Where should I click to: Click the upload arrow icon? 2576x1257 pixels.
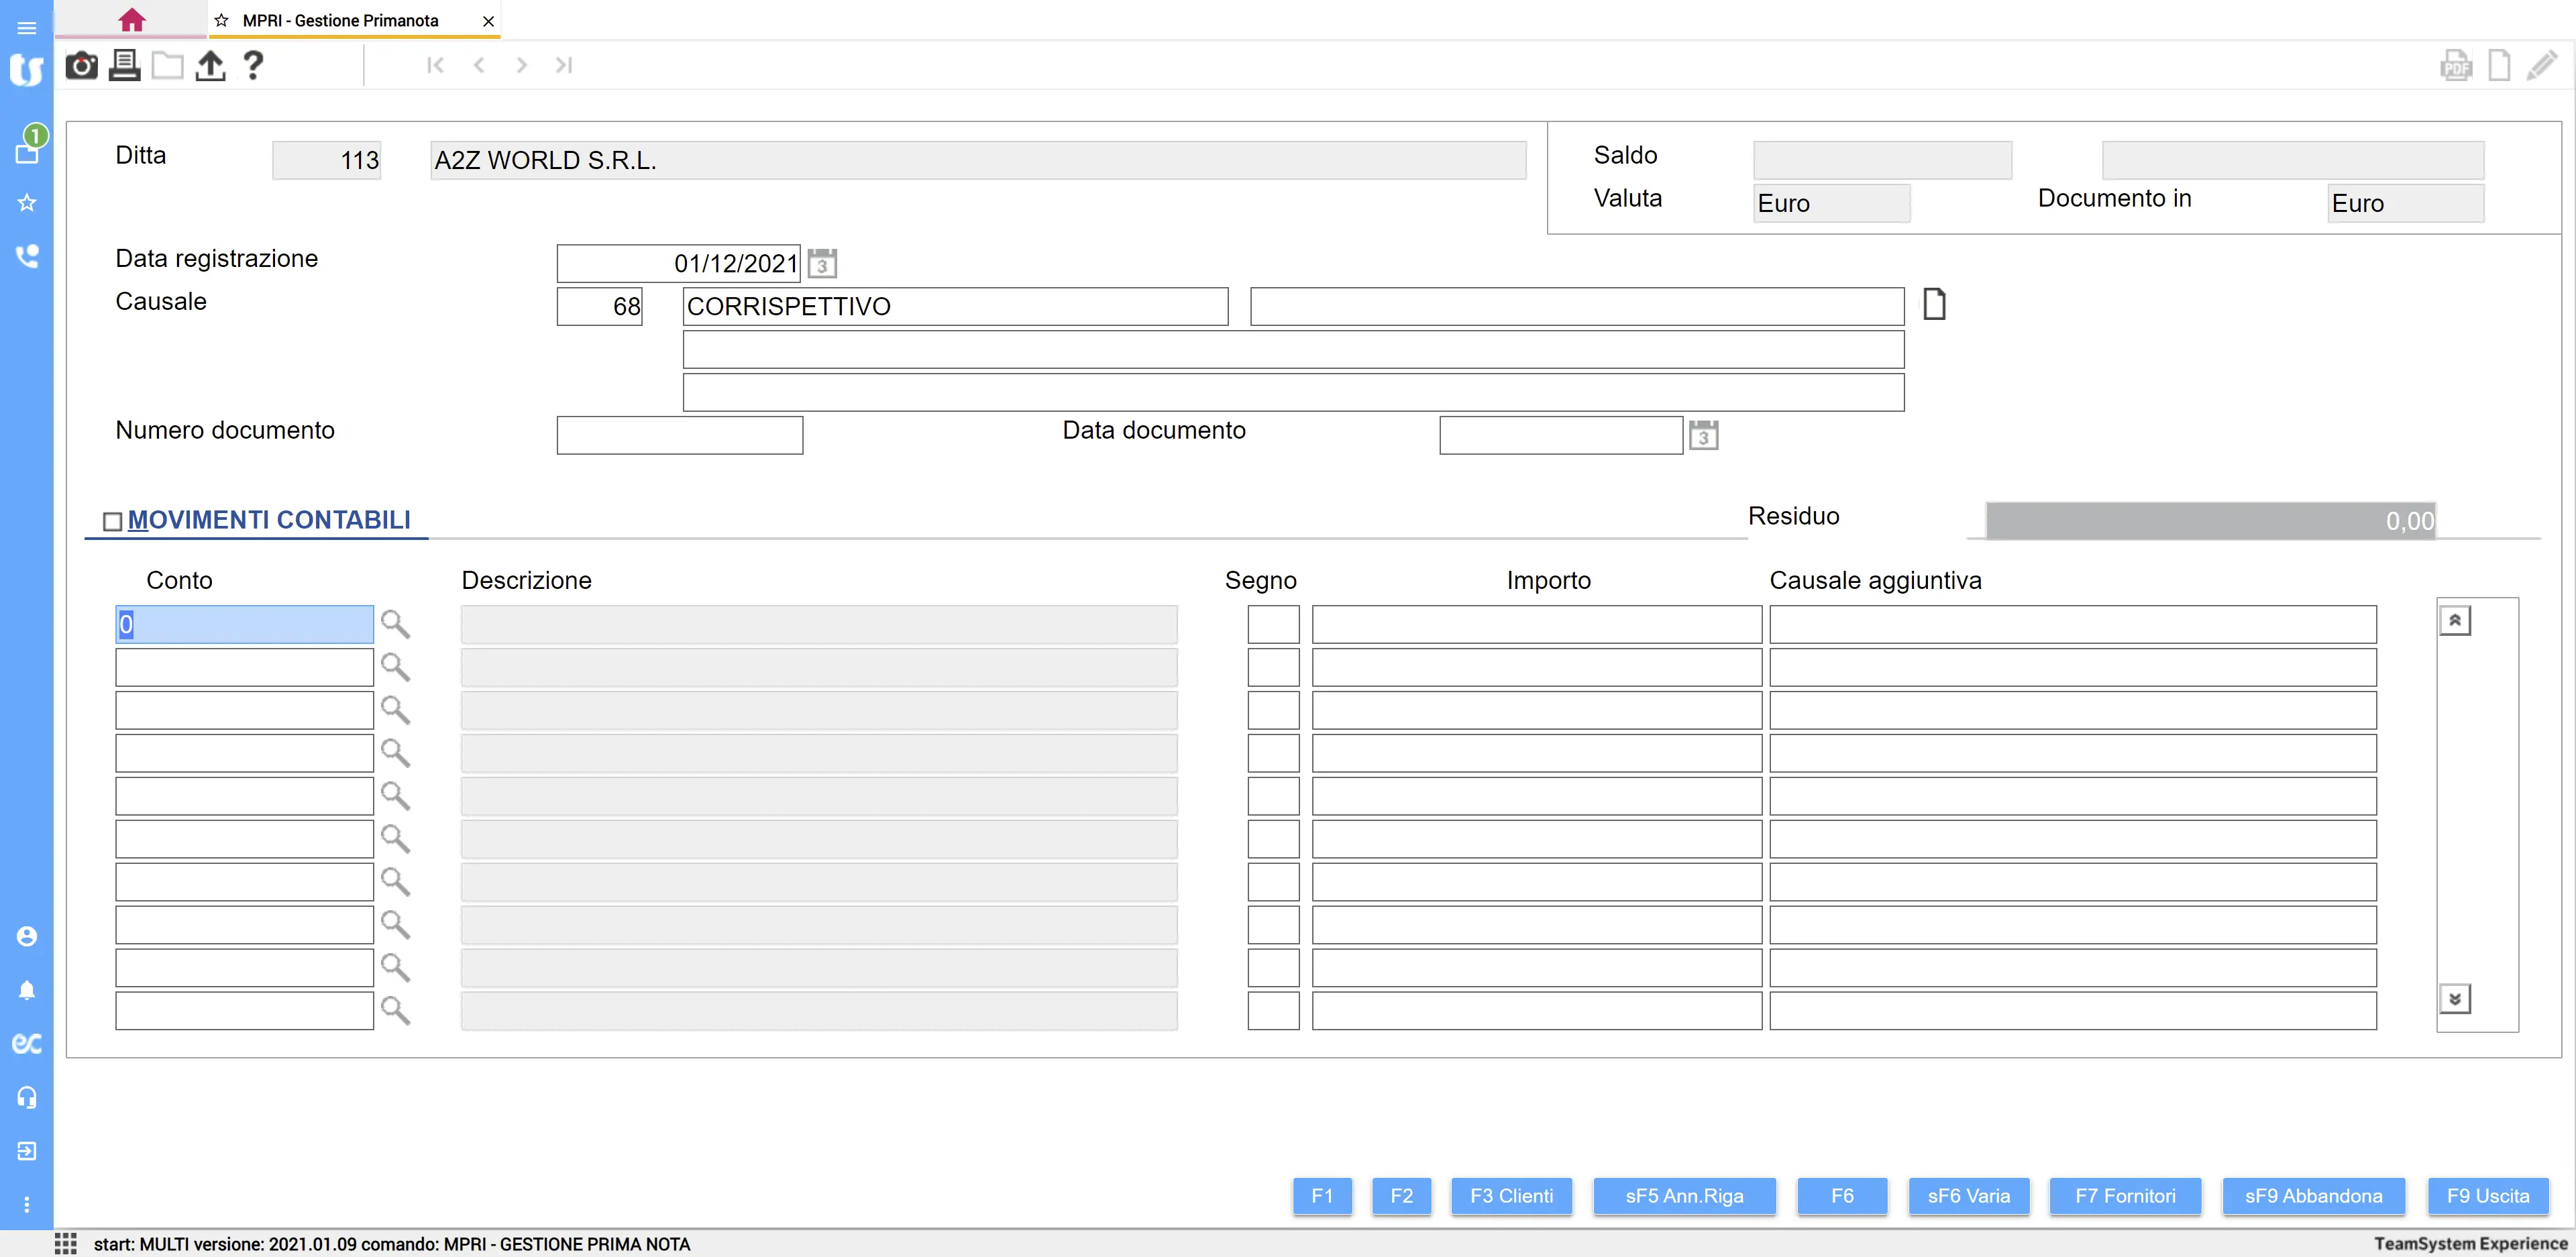pos(210,66)
